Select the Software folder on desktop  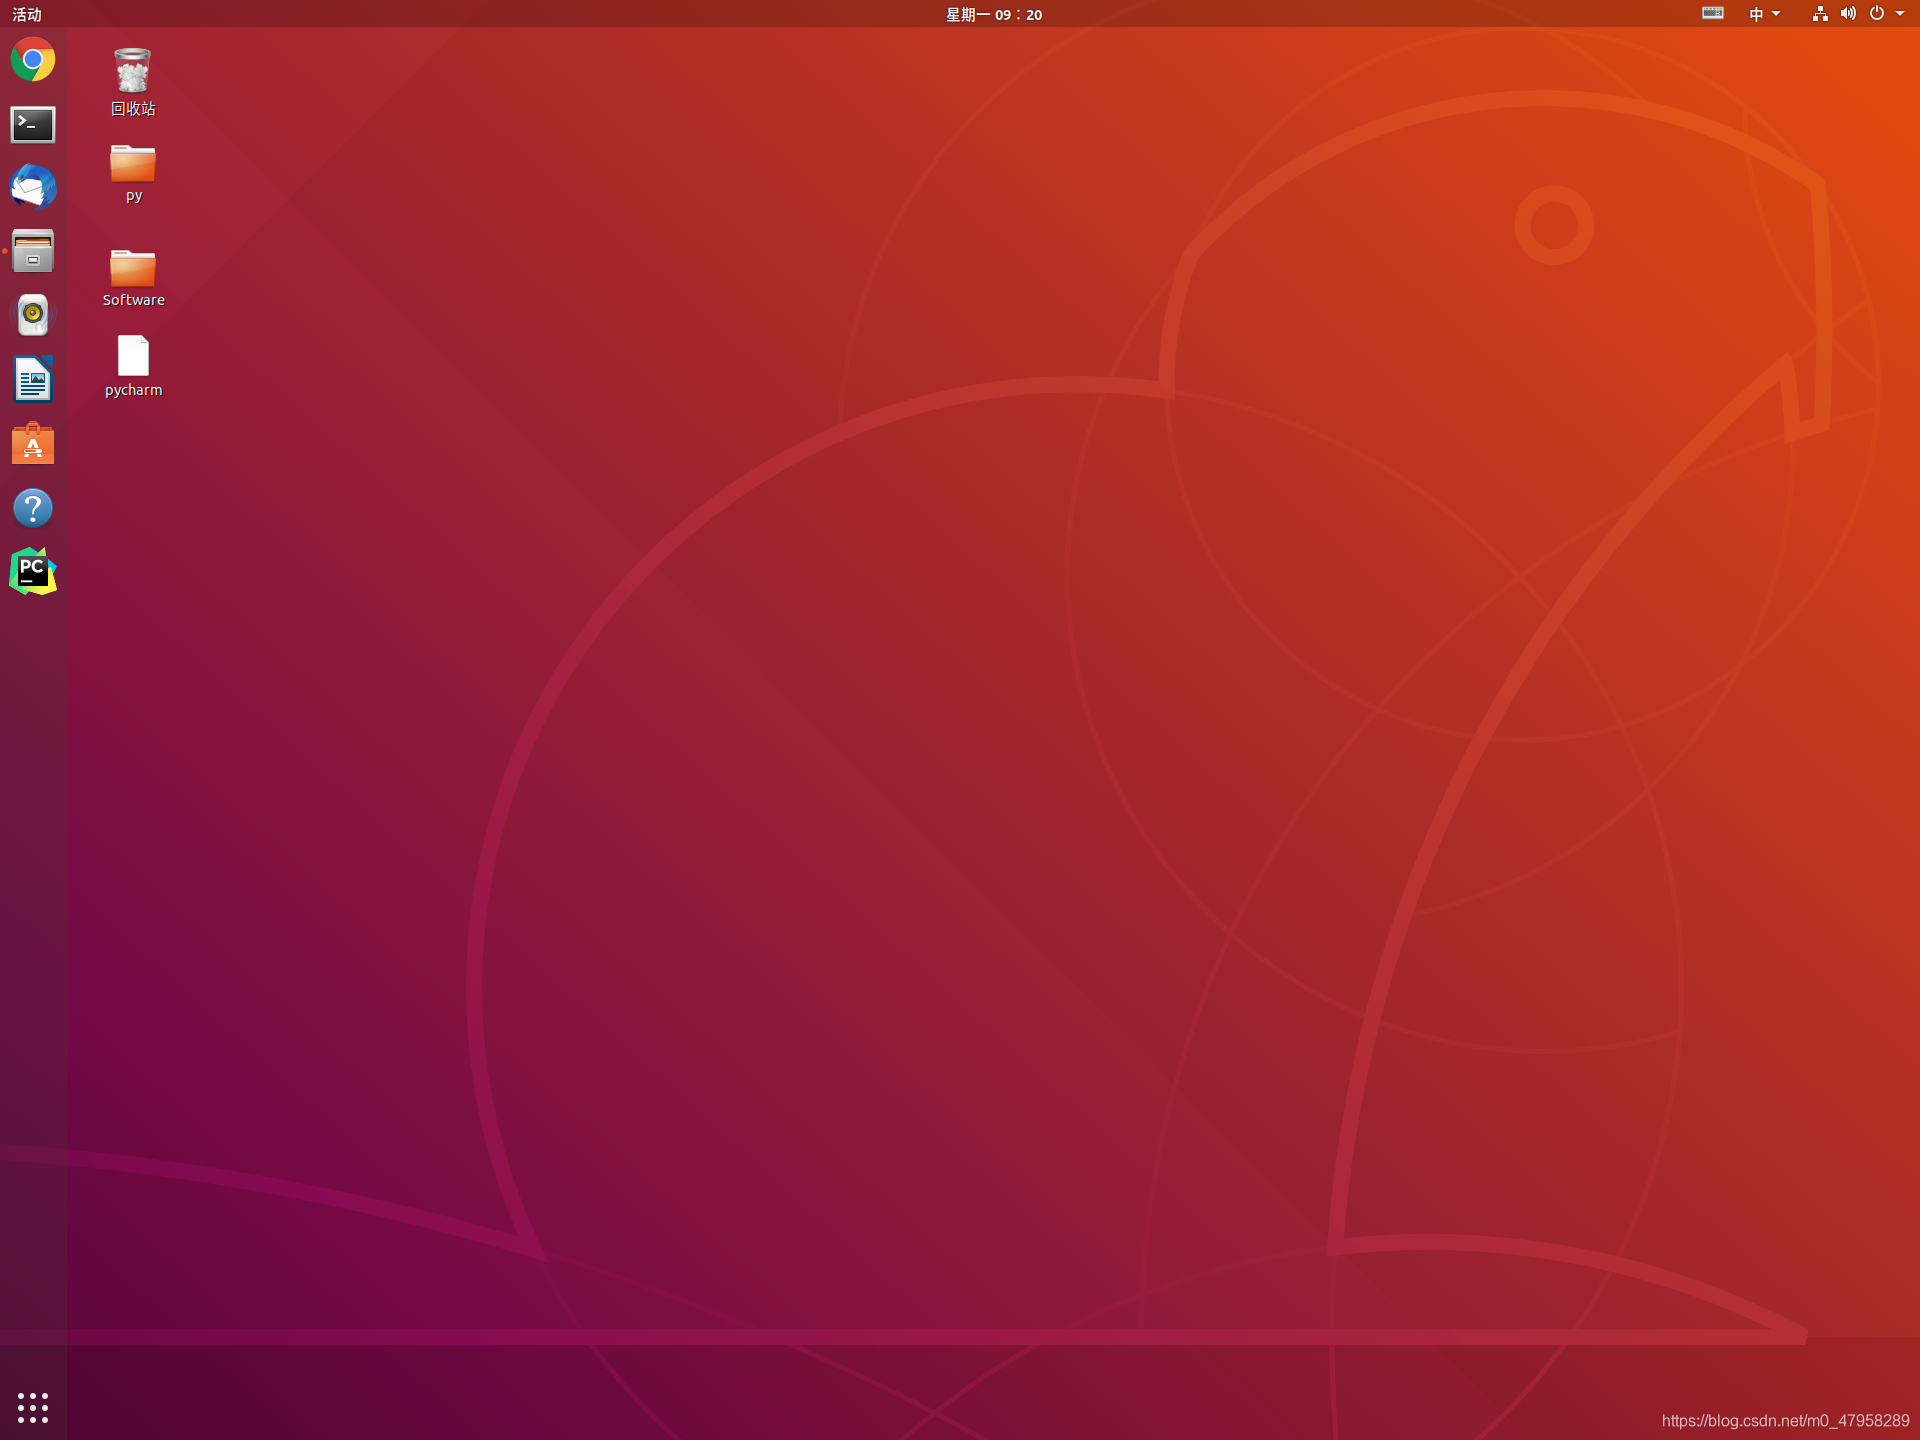click(133, 269)
